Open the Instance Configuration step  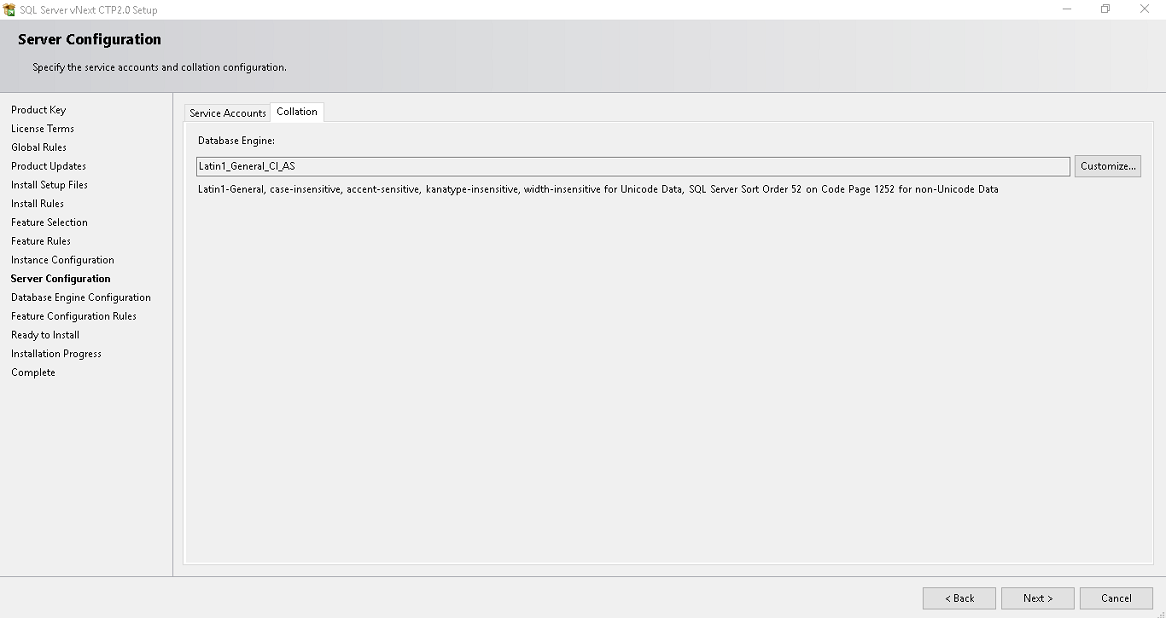tap(63, 260)
